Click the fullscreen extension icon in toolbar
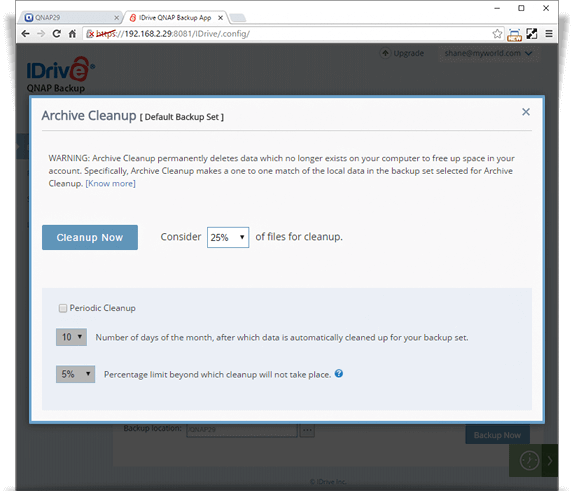 tap(532, 34)
